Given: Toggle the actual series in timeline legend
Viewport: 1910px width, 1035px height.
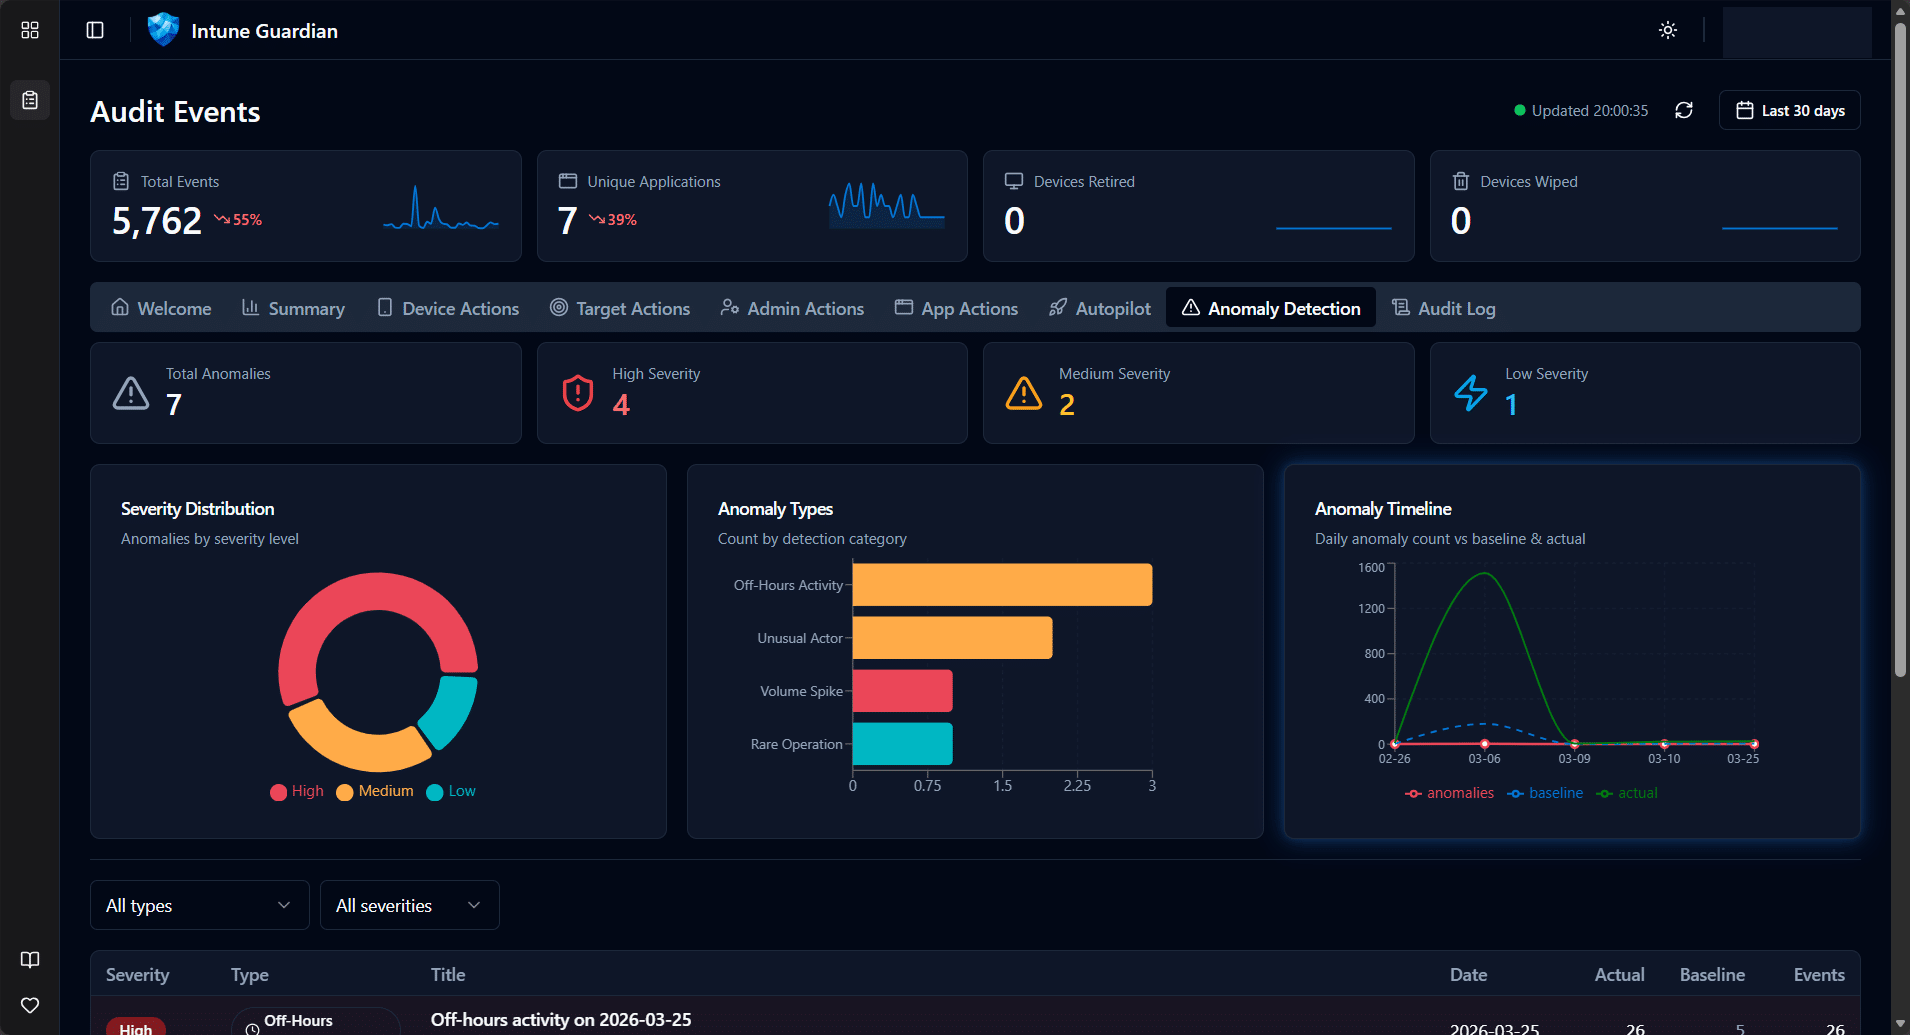Looking at the screenshot, I should (x=1627, y=793).
